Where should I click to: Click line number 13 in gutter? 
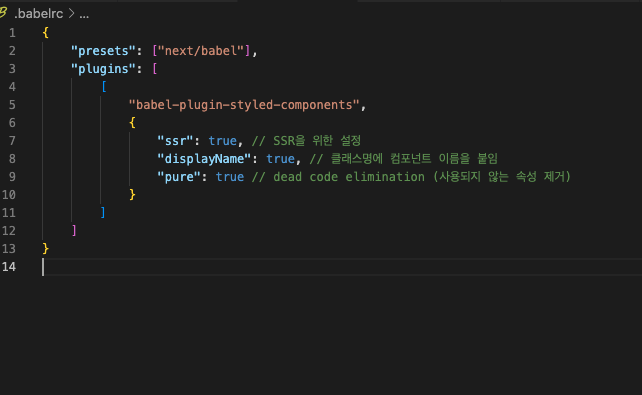9,249
